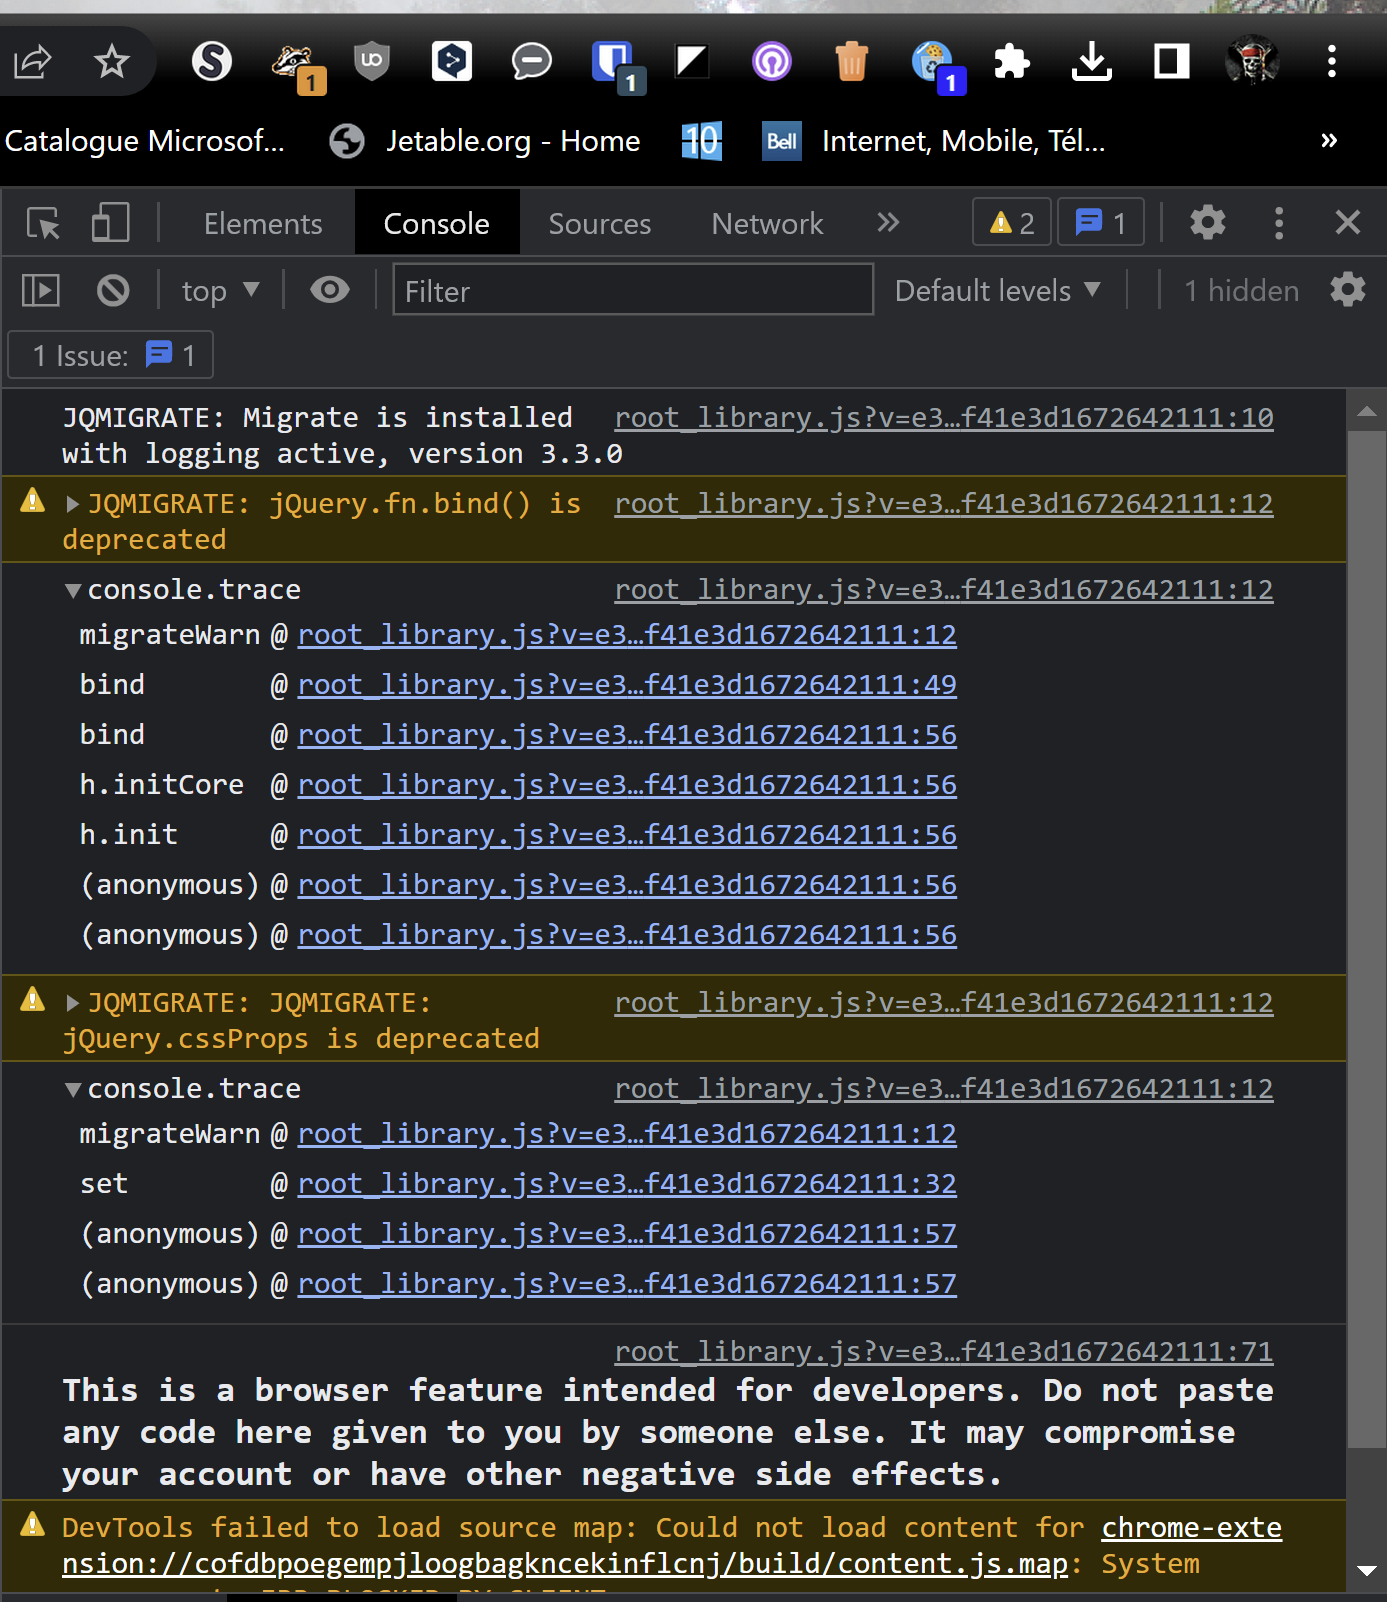Open the Sources tab
Image resolution: width=1387 pixels, height=1602 pixels.
pyautogui.click(x=600, y=223)
